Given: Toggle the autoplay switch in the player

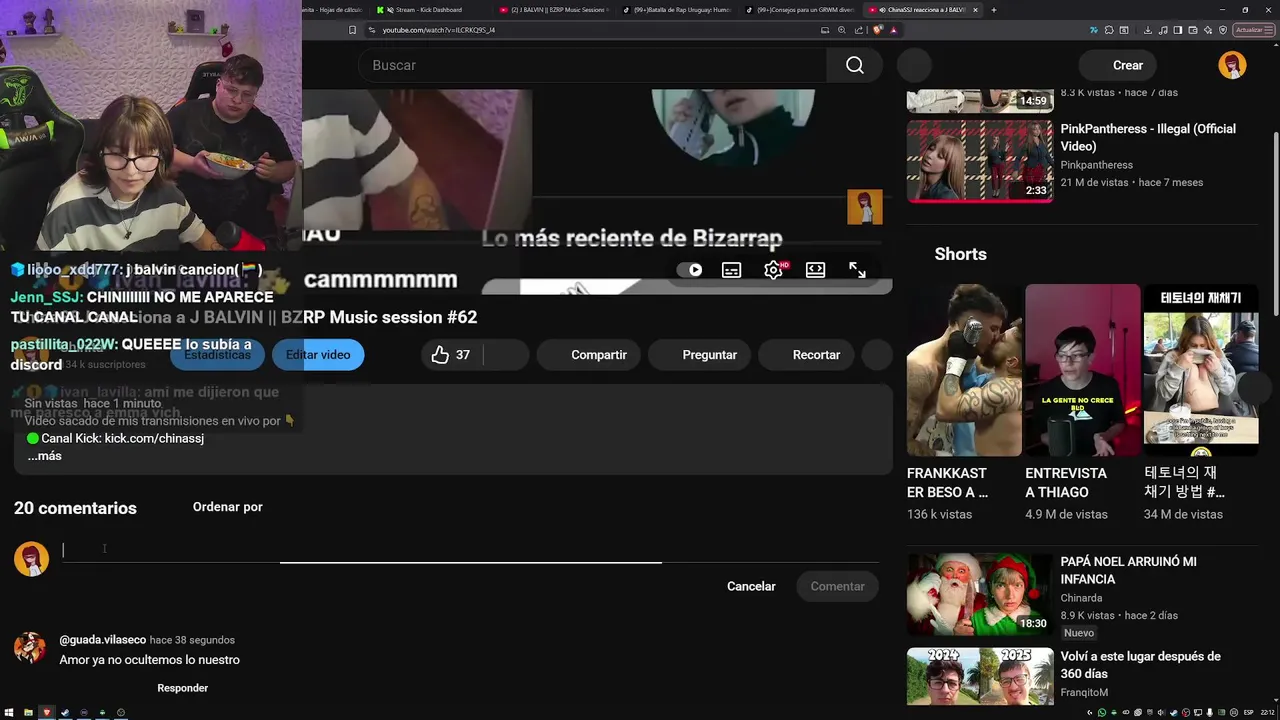Looking at the screenshot, I should (690, 270).
